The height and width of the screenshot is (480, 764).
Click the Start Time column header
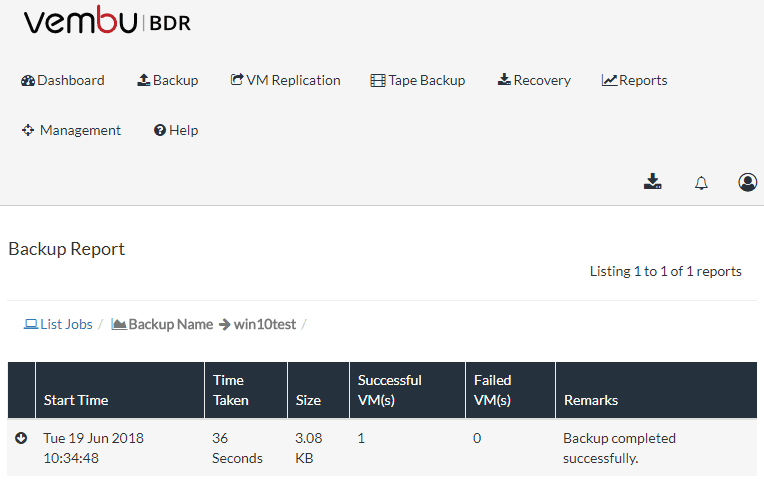click(76, 400)
